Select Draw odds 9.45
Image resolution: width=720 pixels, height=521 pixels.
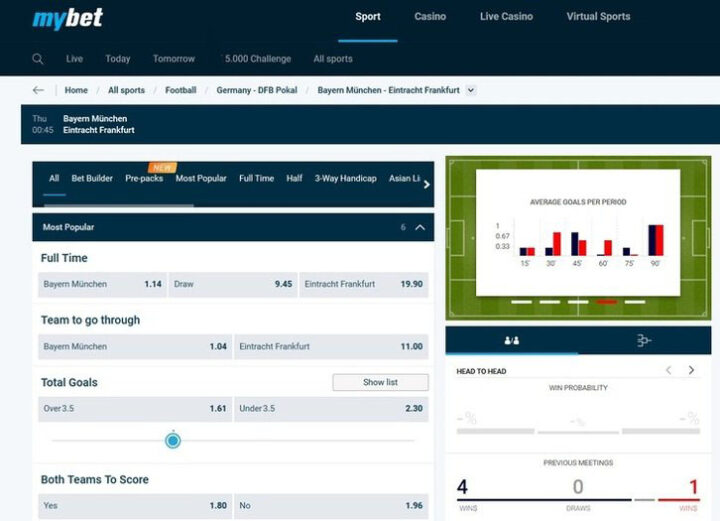tap(232, 284)
